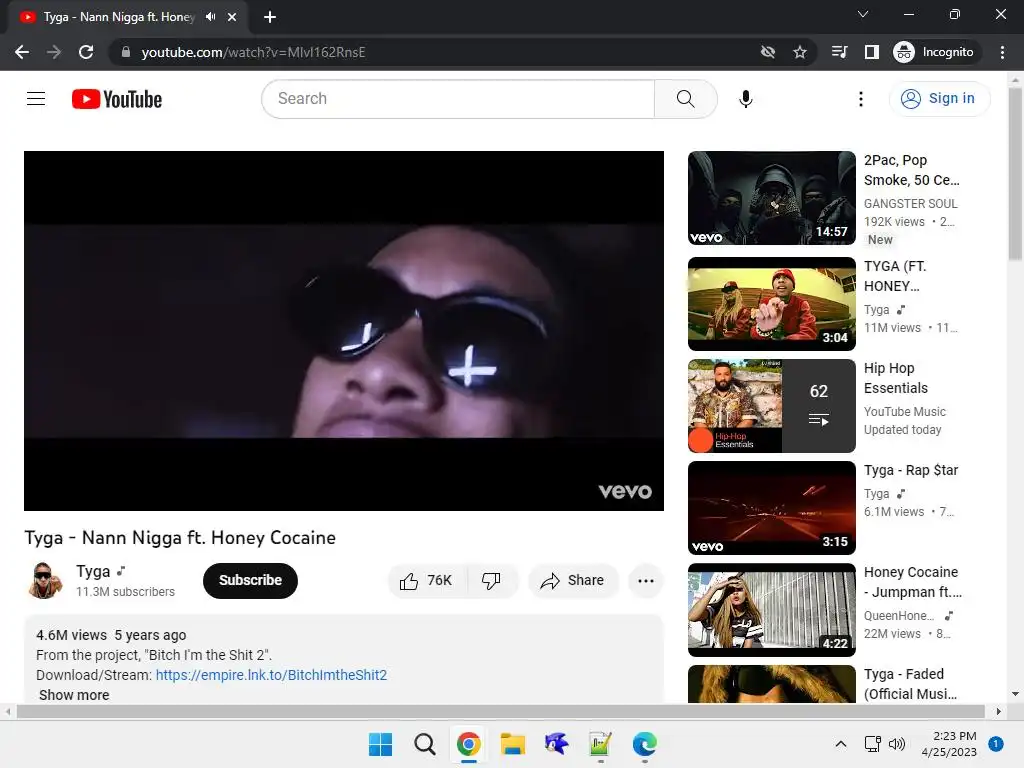View site info lock icon
The width and height of the screenshot is (1024, 768).
(126, 52)
